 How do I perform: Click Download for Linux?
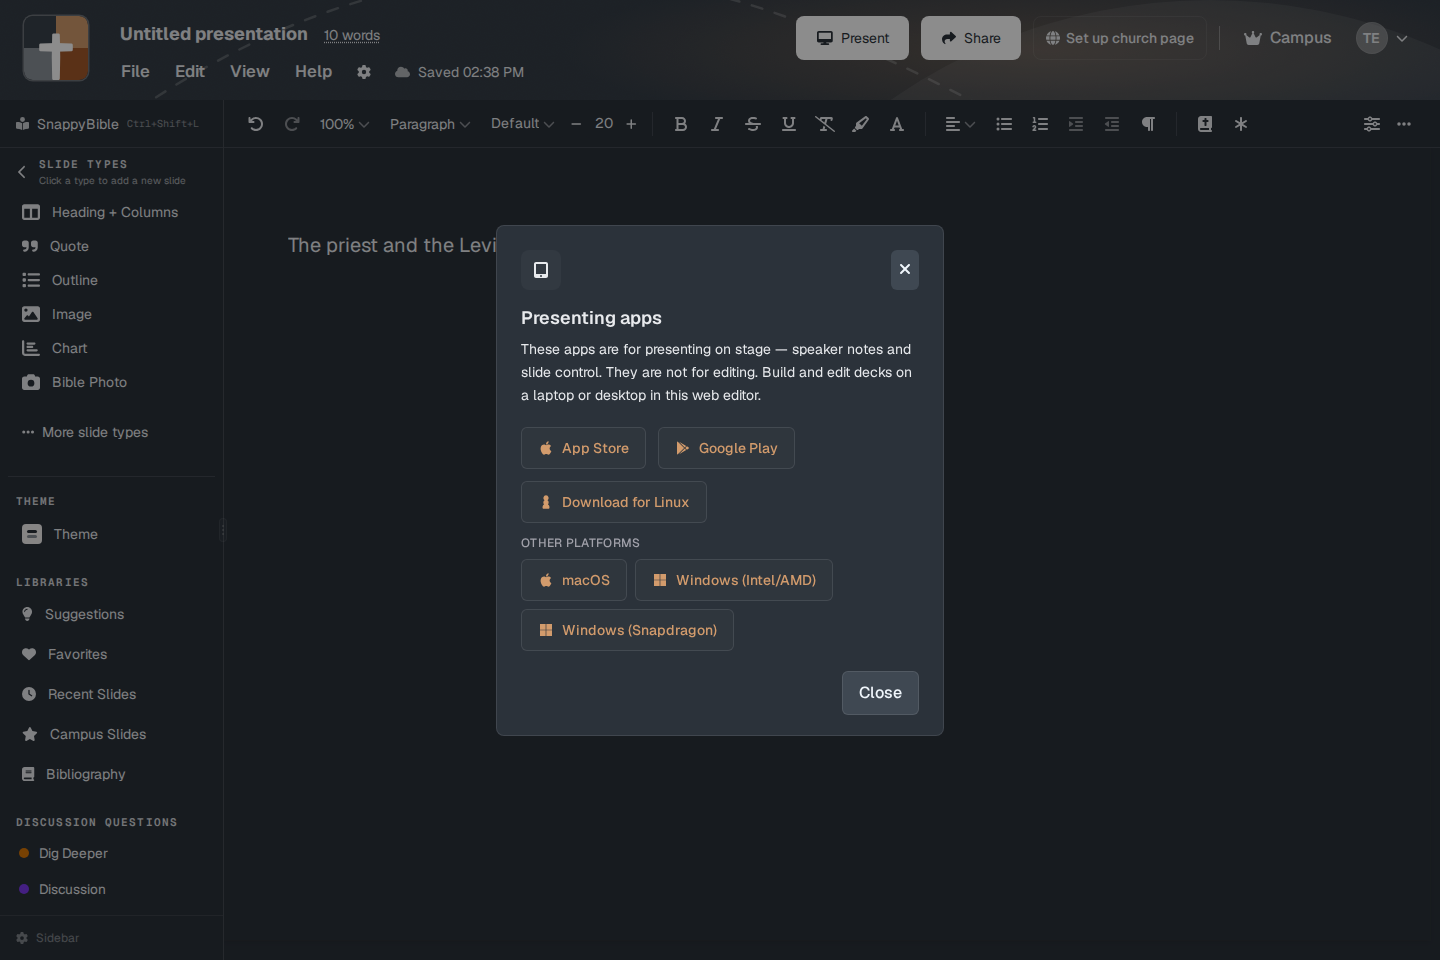point(614,502)
